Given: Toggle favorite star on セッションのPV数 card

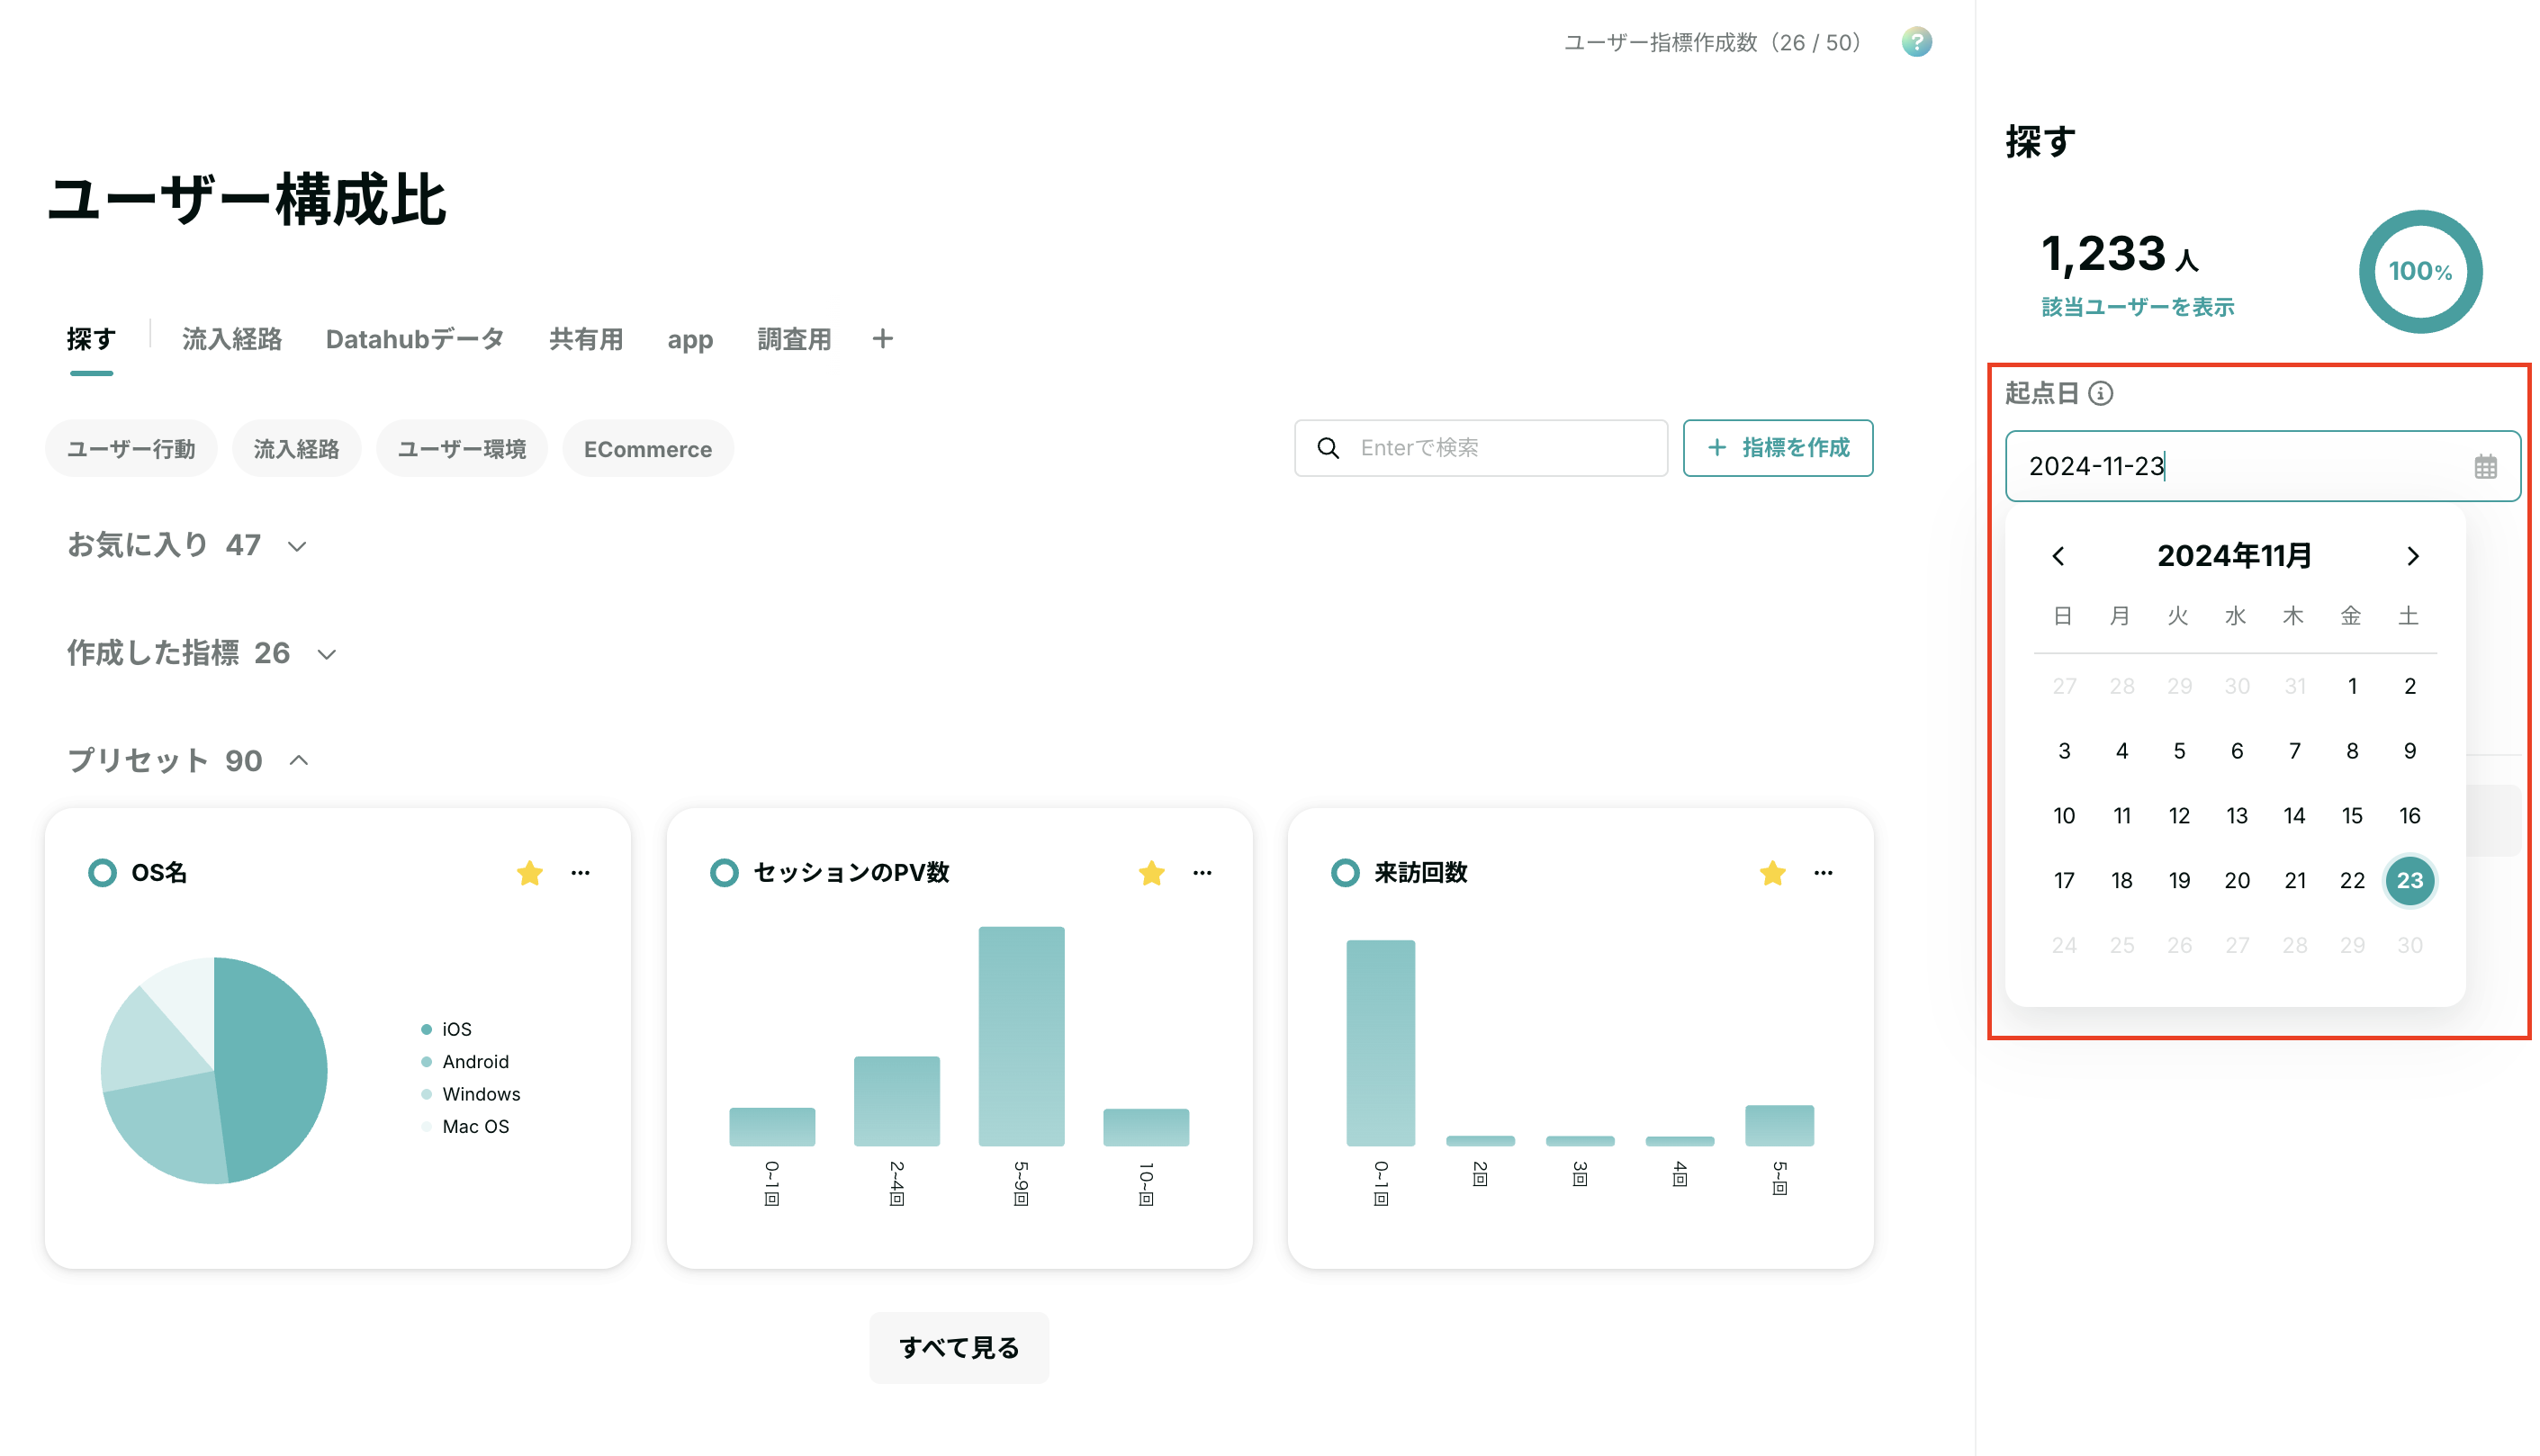Looking at the screenshot, I should (x=1151, y=873).
